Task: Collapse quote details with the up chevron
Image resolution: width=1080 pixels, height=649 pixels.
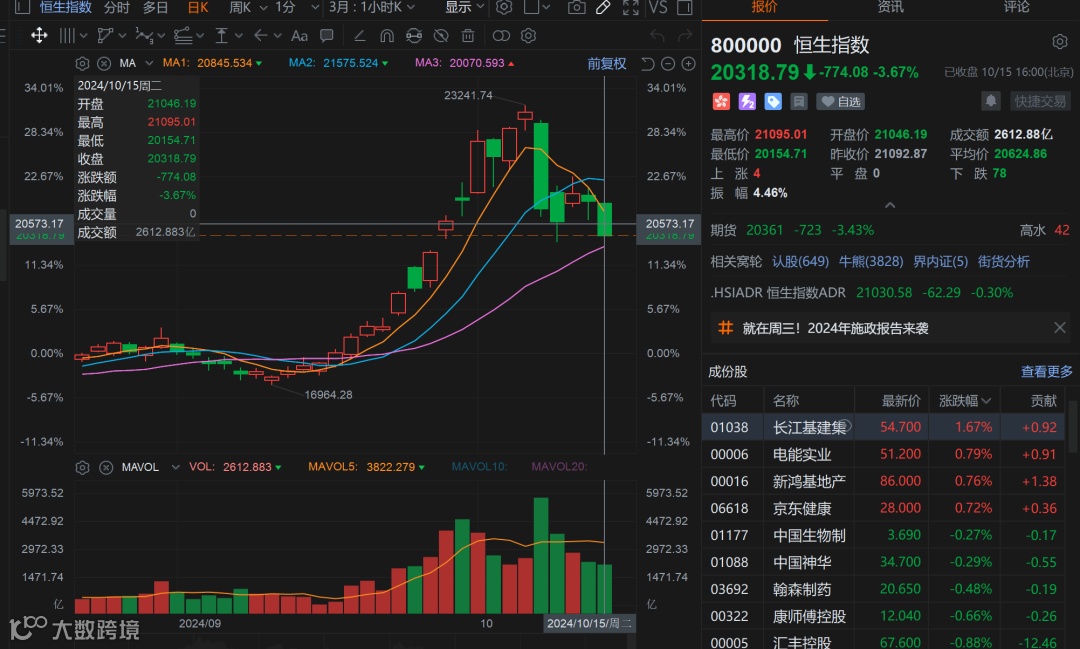Action: click(890, 205)
